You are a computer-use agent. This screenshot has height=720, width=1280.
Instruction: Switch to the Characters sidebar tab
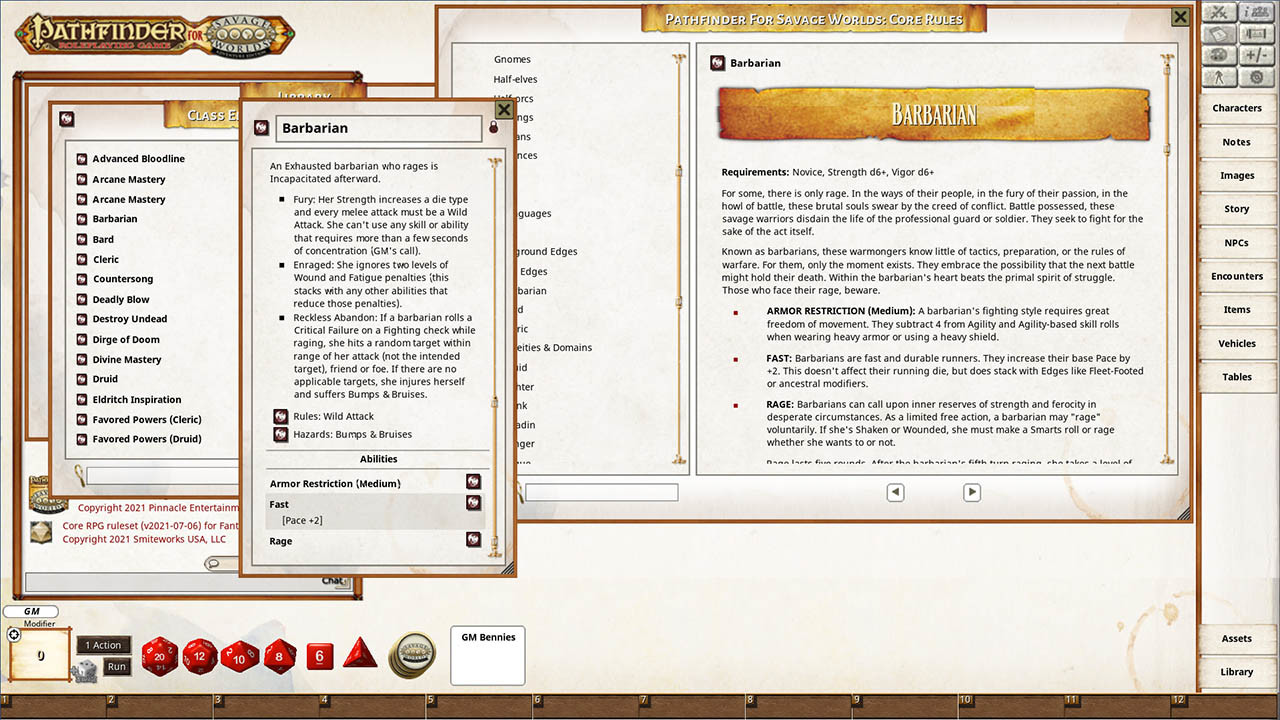[x=1237, y=108]
